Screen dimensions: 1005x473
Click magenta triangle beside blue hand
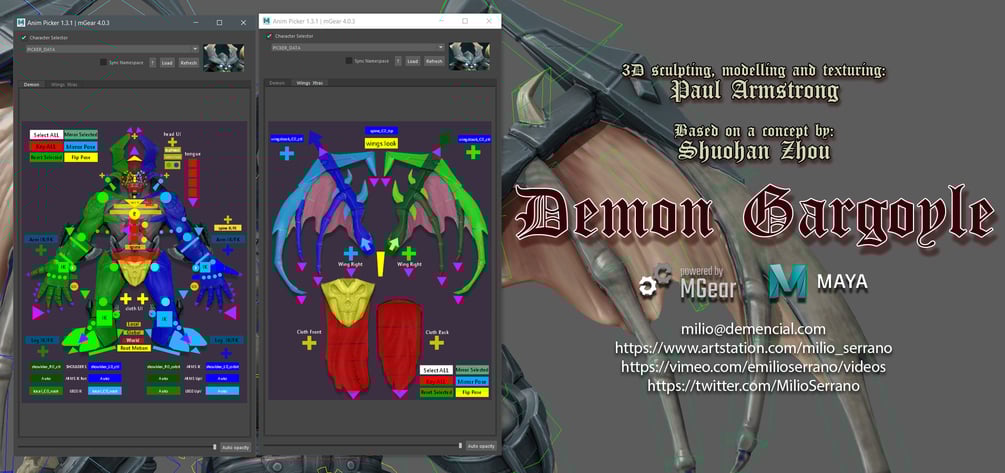231,313
